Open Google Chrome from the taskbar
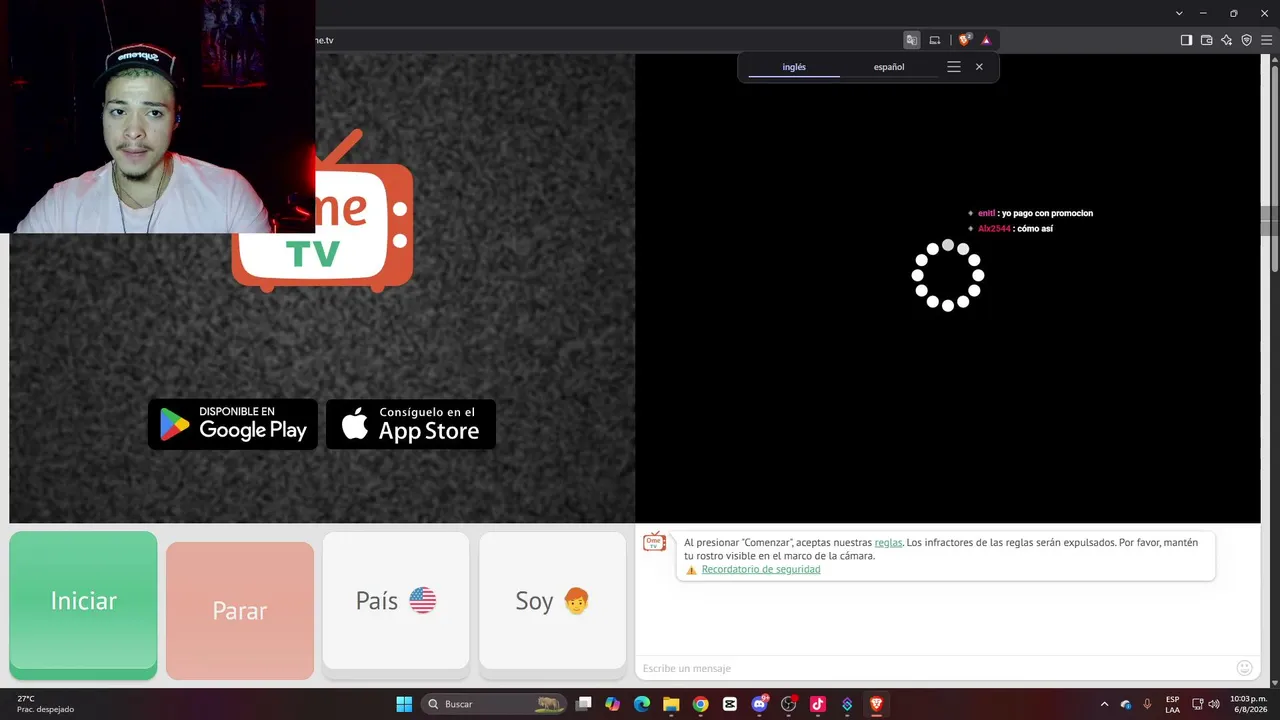The width and height of the screenshot is (1280, 720). [x=700, y=704]
